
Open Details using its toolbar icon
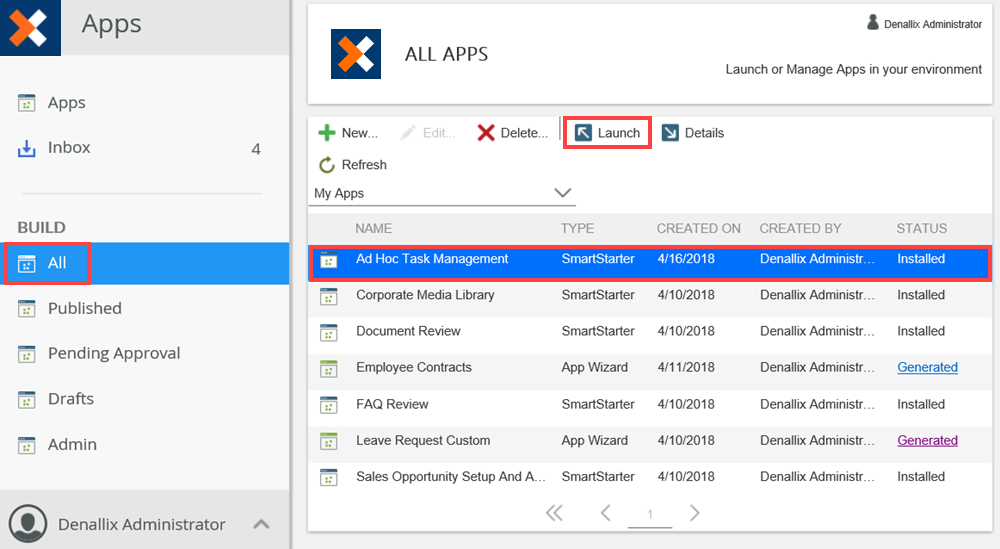tap(670, 133)
